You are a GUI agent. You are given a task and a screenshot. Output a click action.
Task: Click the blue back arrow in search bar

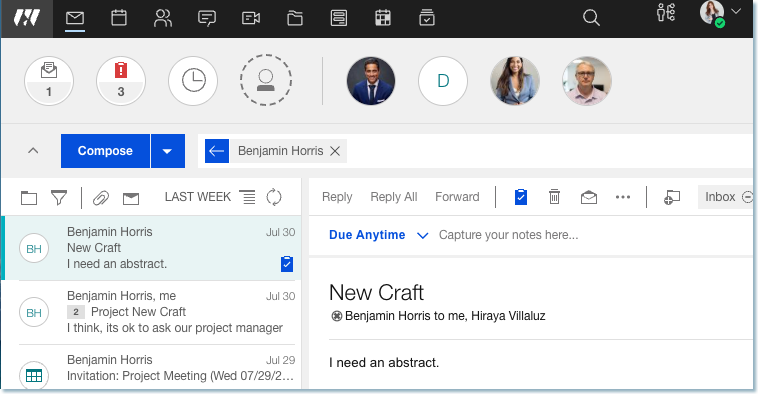coord(217,151)
